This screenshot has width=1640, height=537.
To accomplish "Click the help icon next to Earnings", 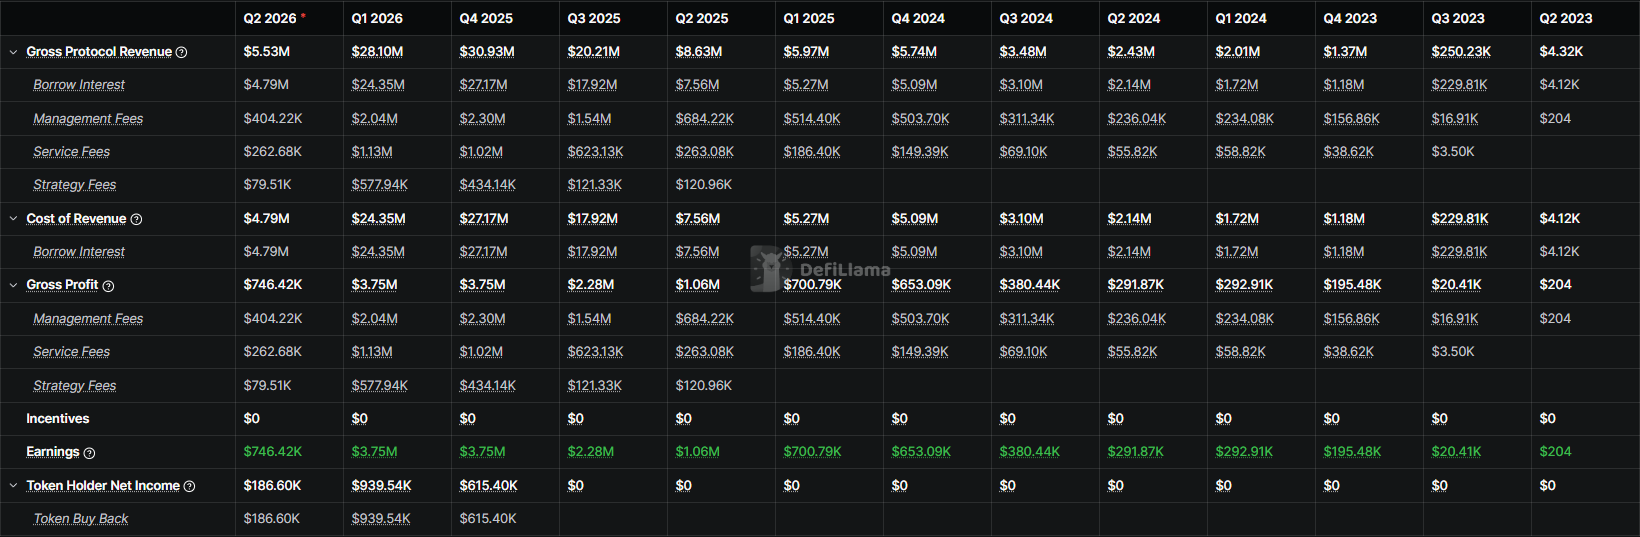I will pyautogui.click(x=89, y=453).
